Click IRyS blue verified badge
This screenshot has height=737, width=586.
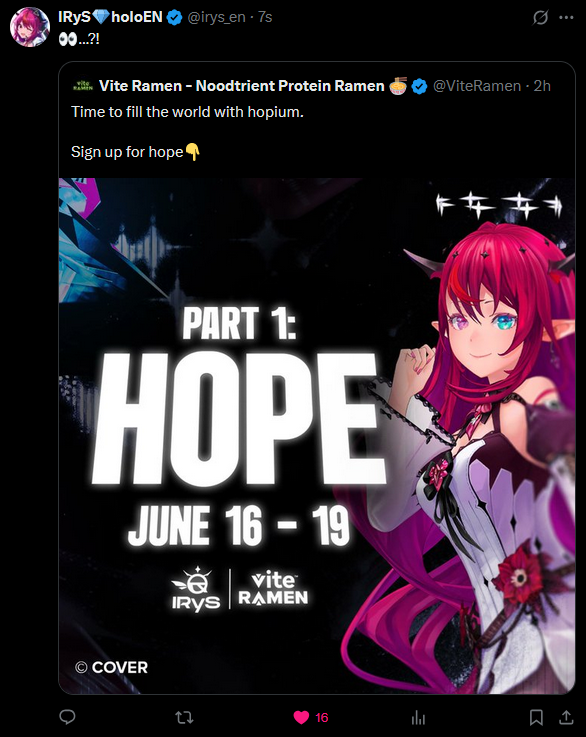point(175,18)
